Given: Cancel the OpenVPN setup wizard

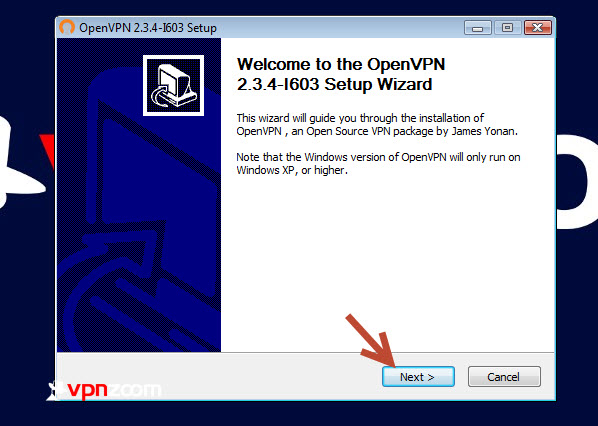Looking at the screenshot, I should click(504, 377).
